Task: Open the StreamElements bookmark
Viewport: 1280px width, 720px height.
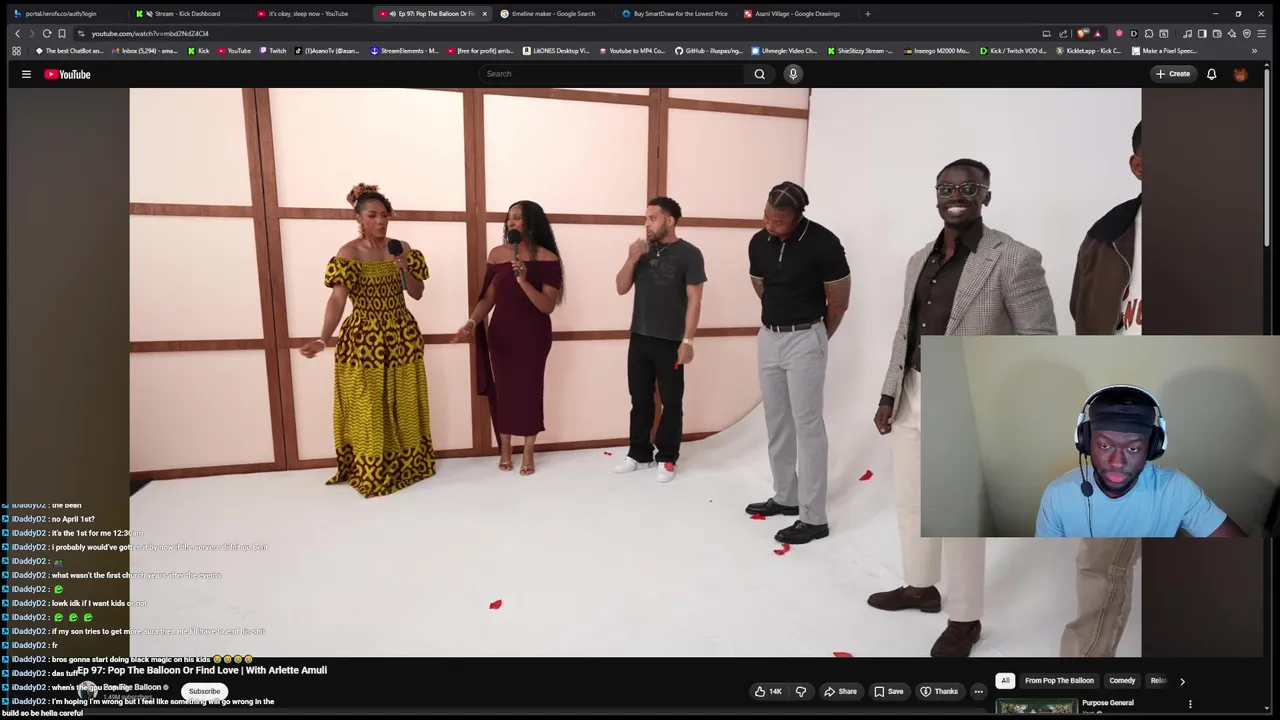Action: [x=405, y=50]
